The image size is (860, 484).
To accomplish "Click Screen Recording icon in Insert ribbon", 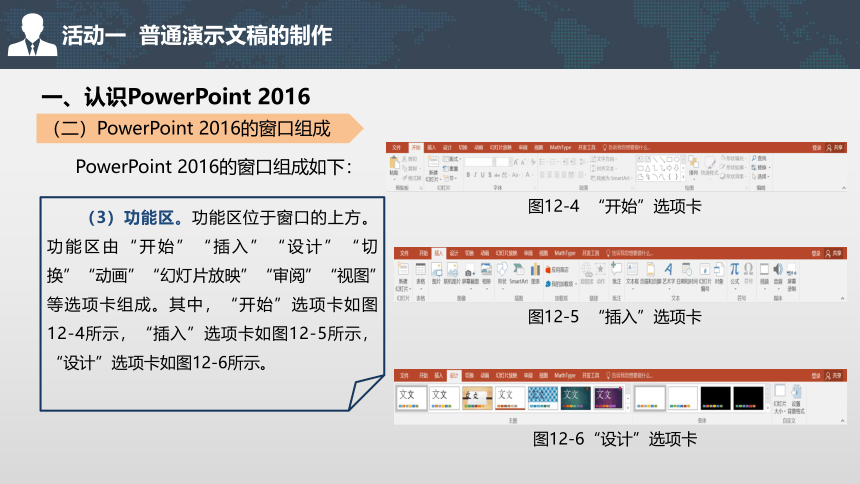I will click(791, 269).
